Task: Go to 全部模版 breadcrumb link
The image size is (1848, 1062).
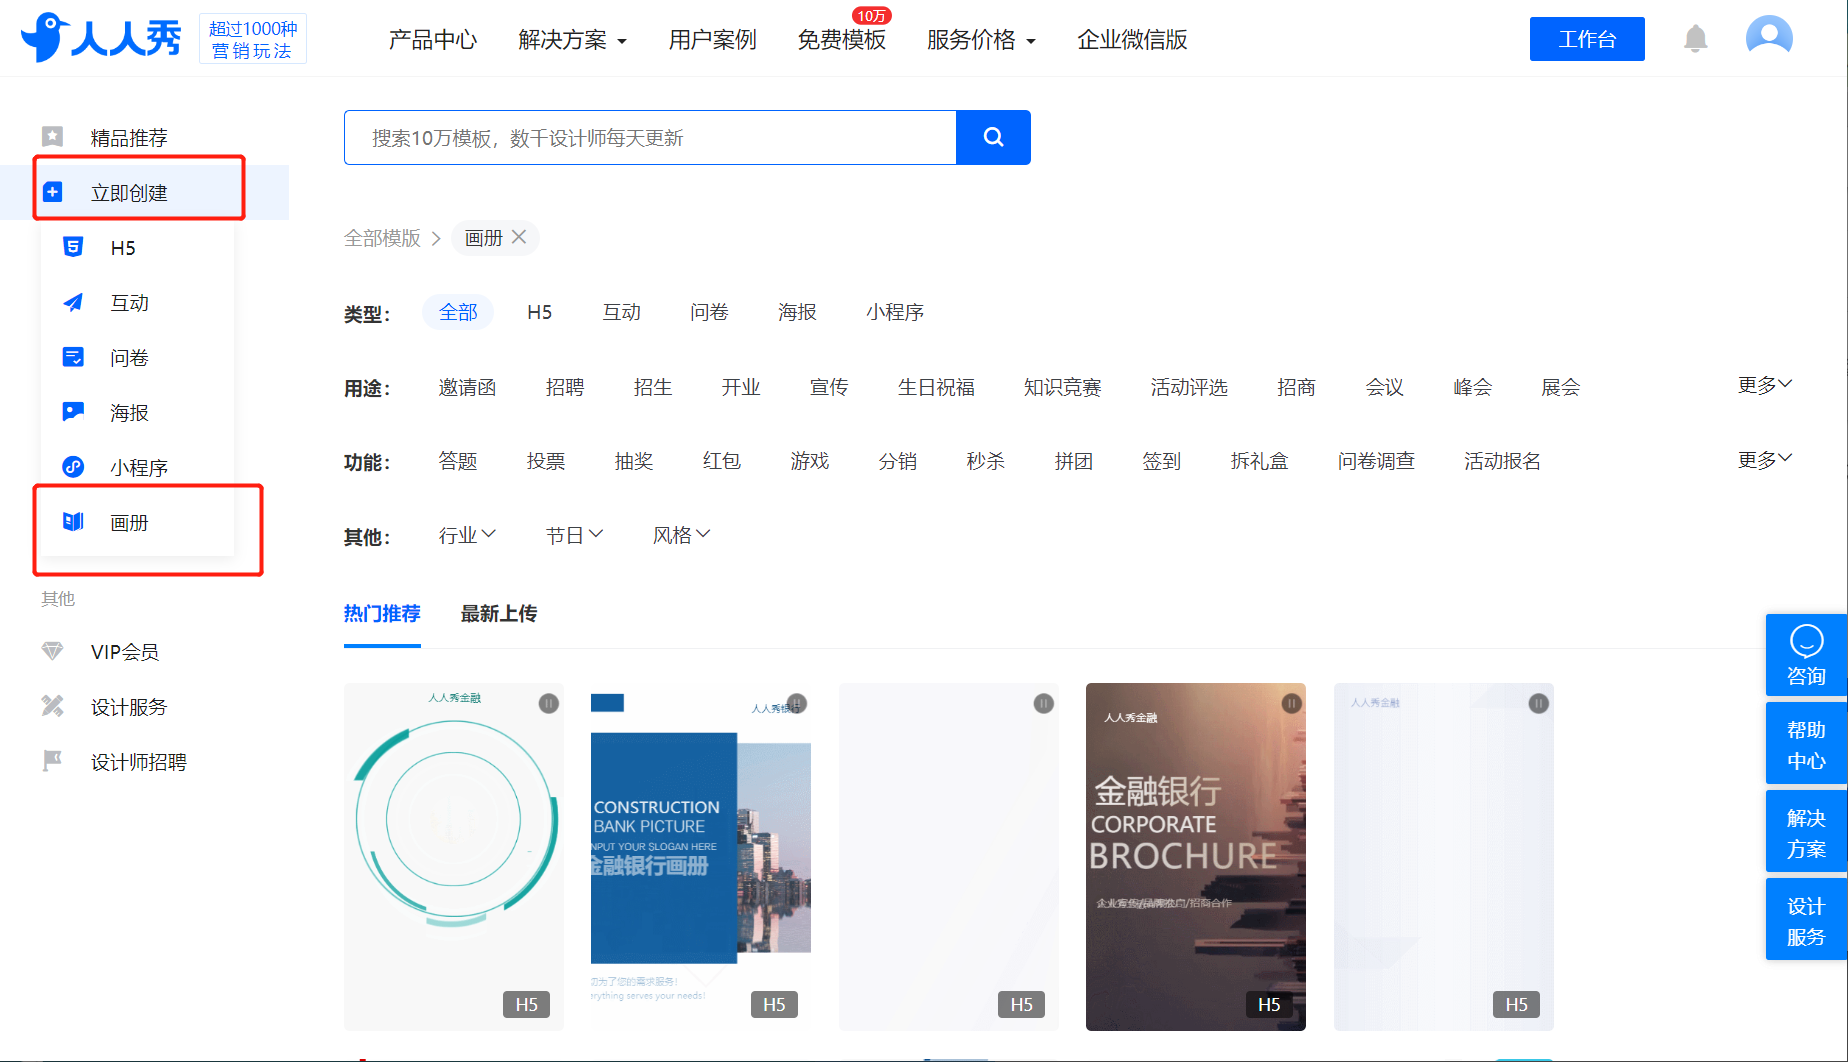Action: pyautogui.click(x=382, y=238)
